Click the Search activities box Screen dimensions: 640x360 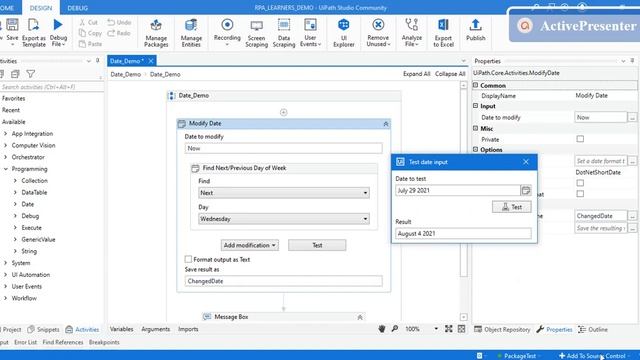point(51,87)
